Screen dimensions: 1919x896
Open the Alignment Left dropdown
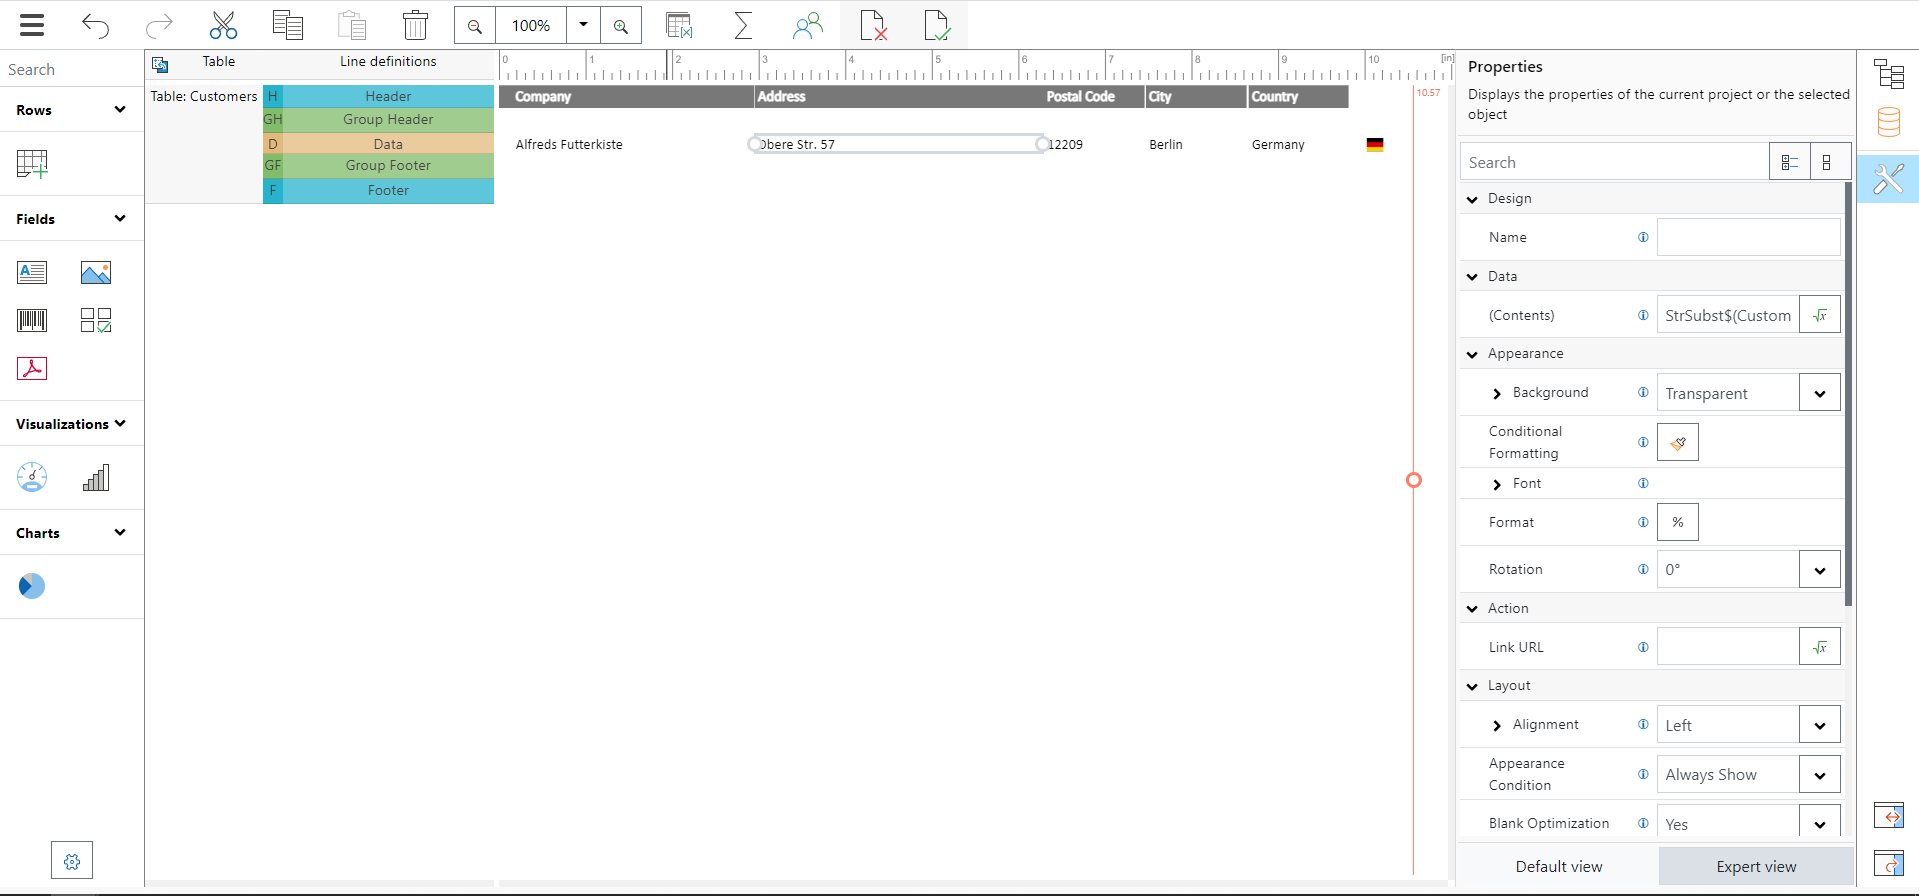1820,726
